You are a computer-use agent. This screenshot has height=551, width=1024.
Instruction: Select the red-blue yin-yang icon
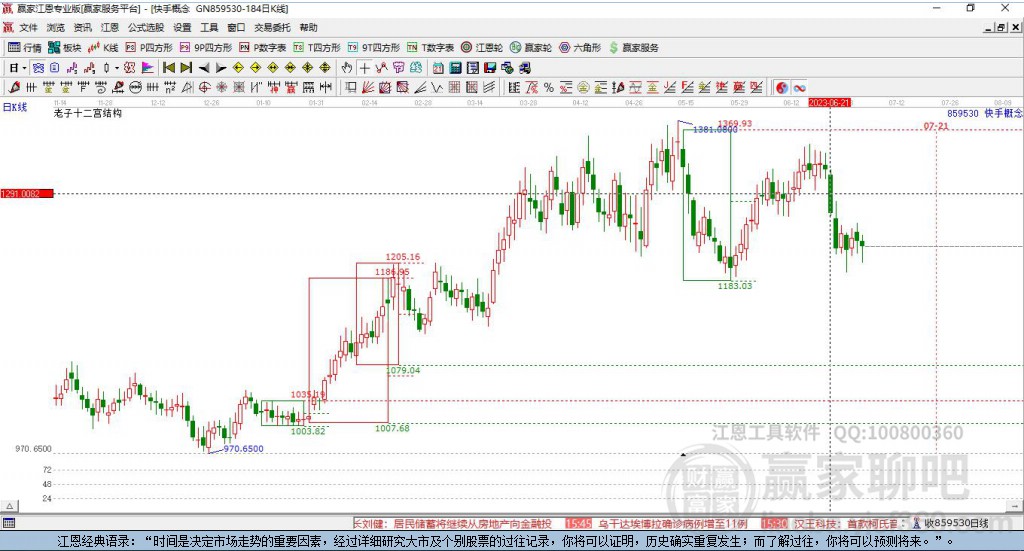(782, 87)
